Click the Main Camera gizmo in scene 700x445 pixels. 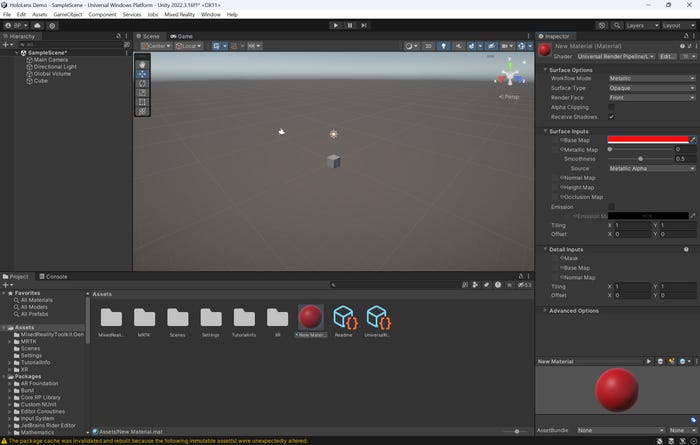point(281,131)
